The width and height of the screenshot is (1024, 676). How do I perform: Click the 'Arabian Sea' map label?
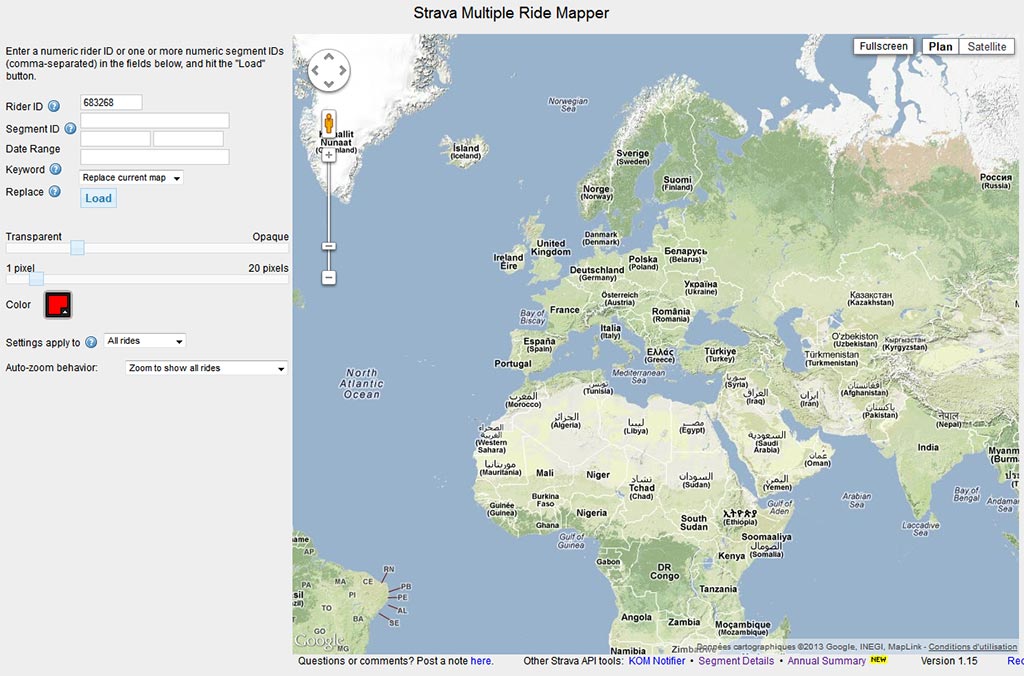(x=857, y=500)
